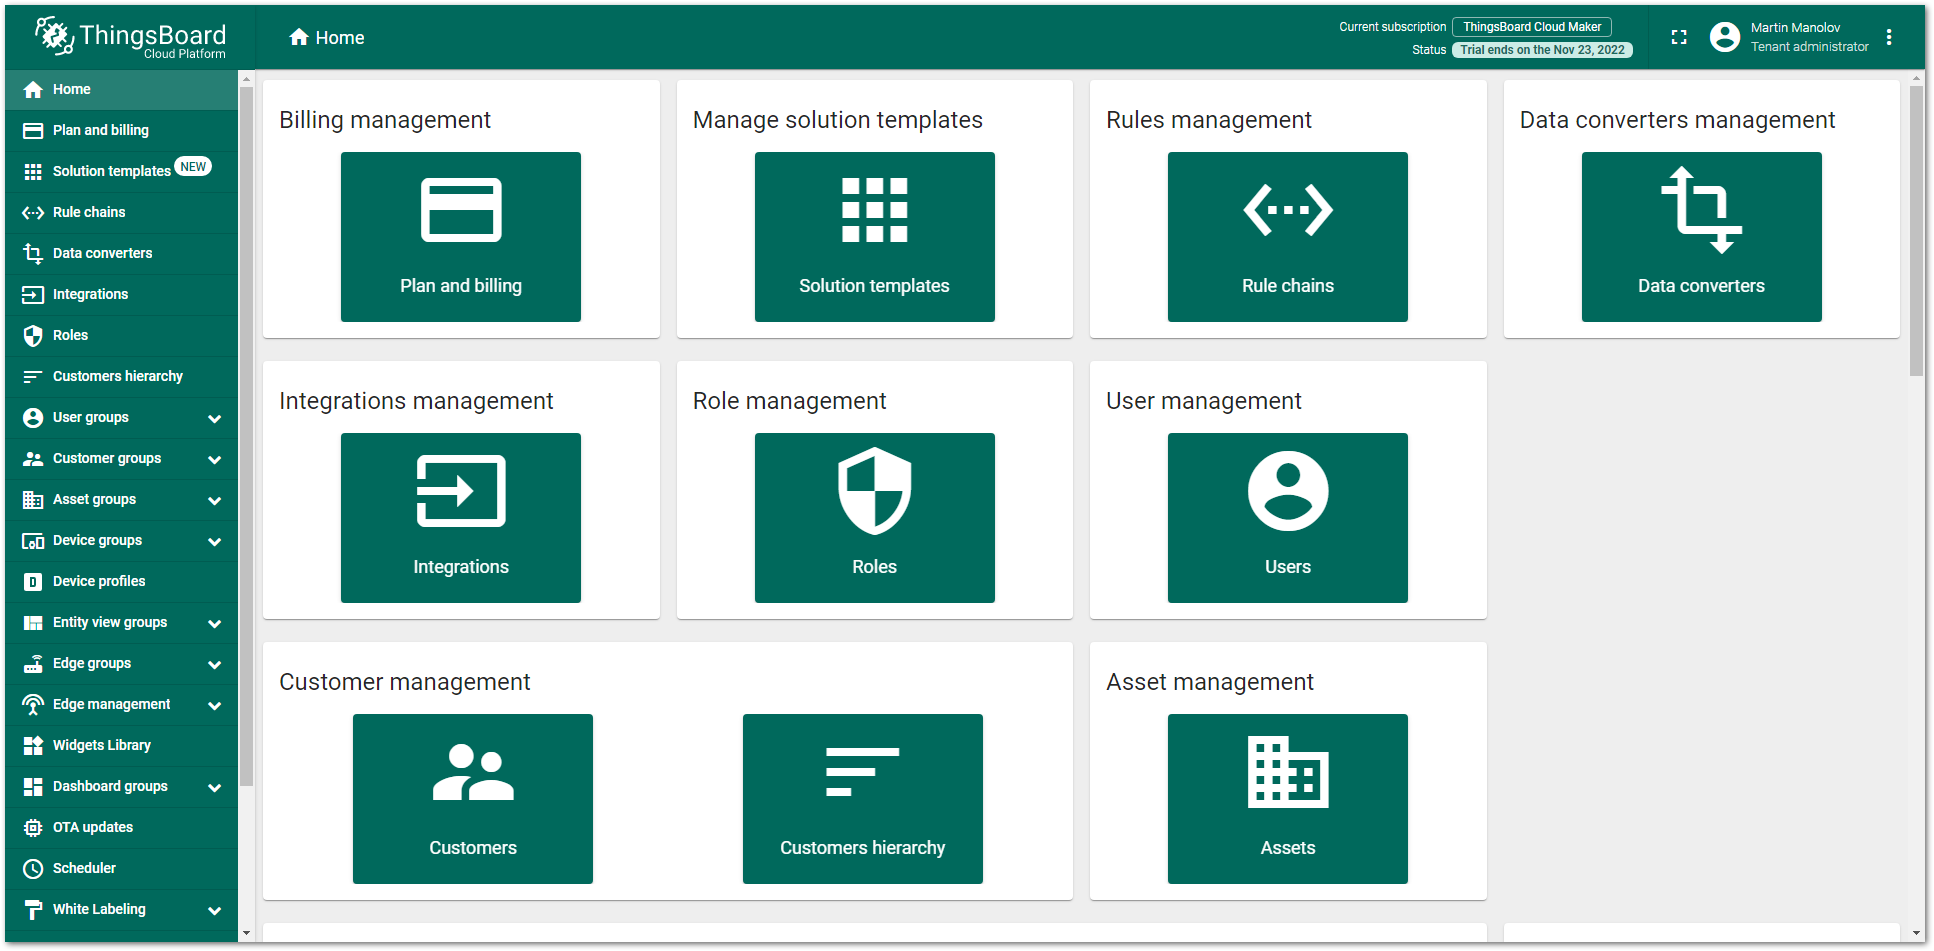Expand the Device groups submenu

(214, 541)
